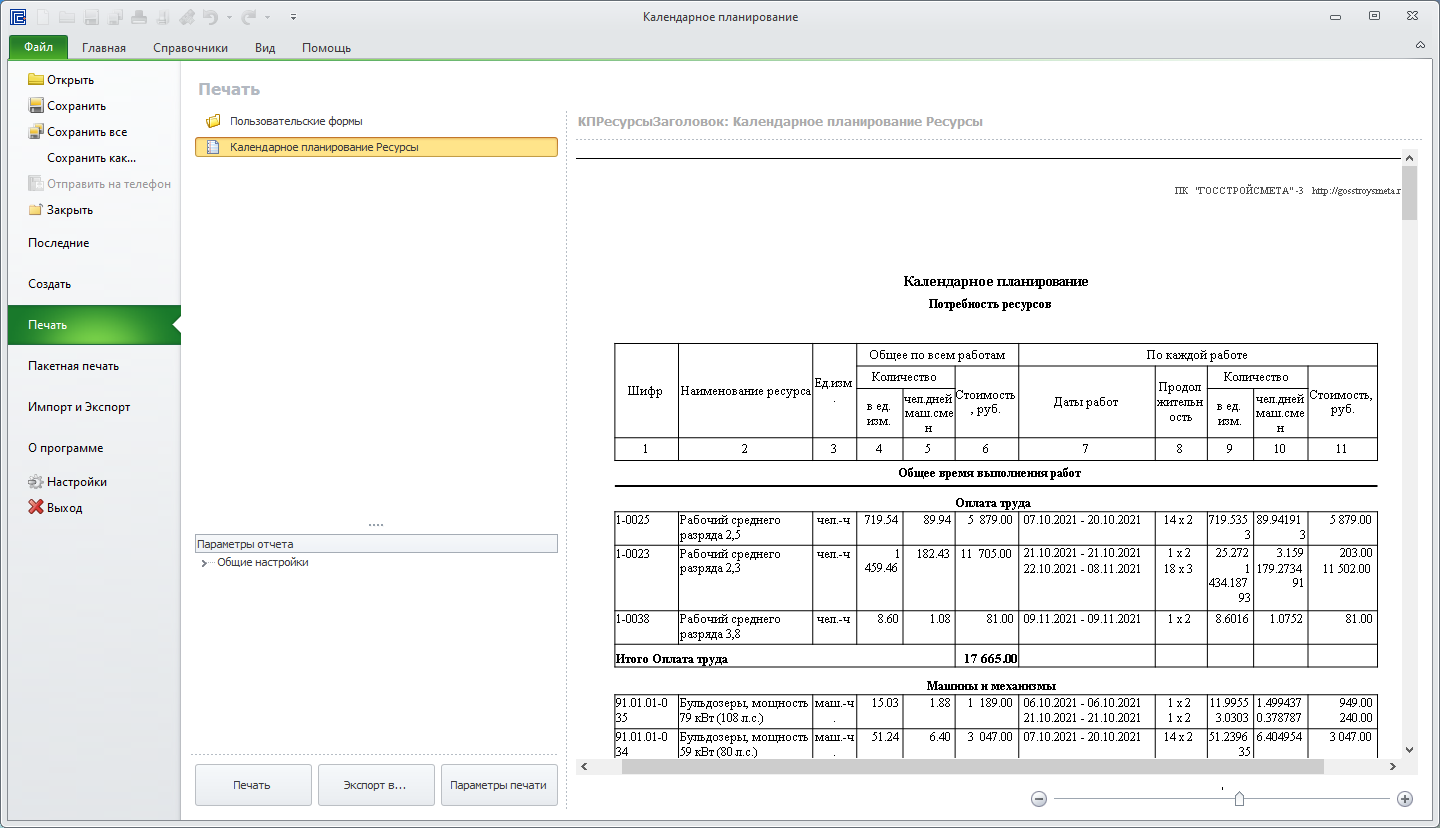Click the preview scroll left arrow
This screenshot has width=1440, height=828.
coord(584,767)
